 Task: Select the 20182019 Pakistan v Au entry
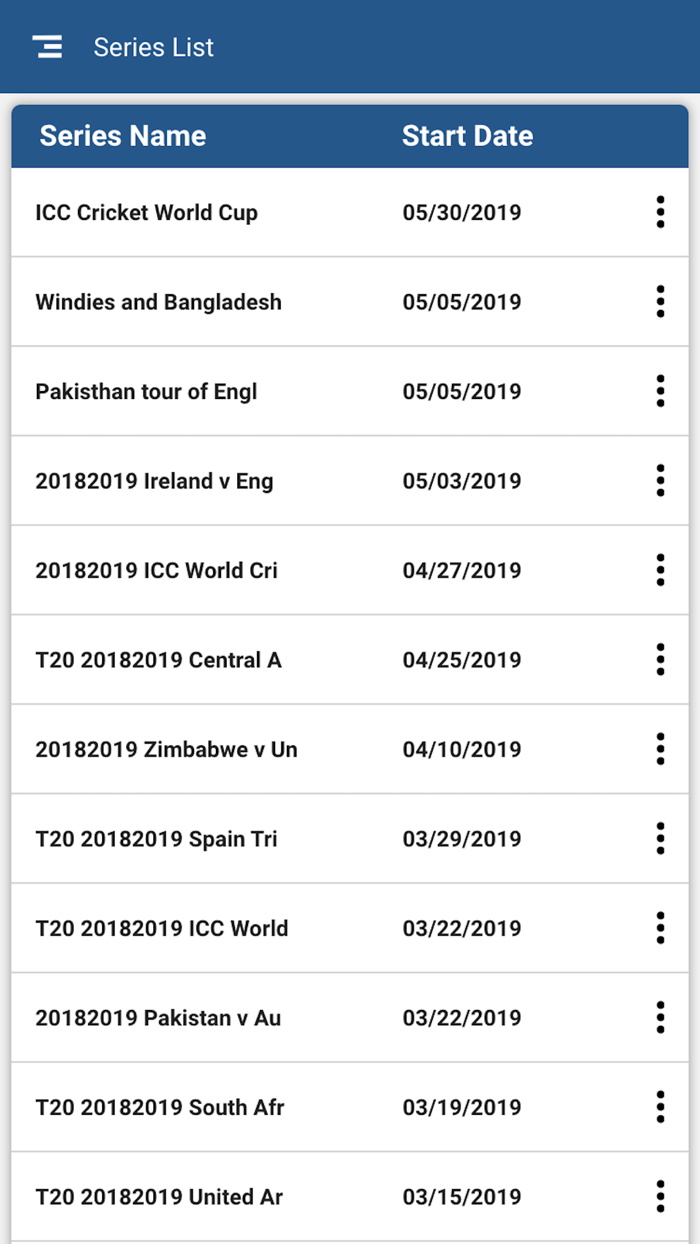(158, 1018)
